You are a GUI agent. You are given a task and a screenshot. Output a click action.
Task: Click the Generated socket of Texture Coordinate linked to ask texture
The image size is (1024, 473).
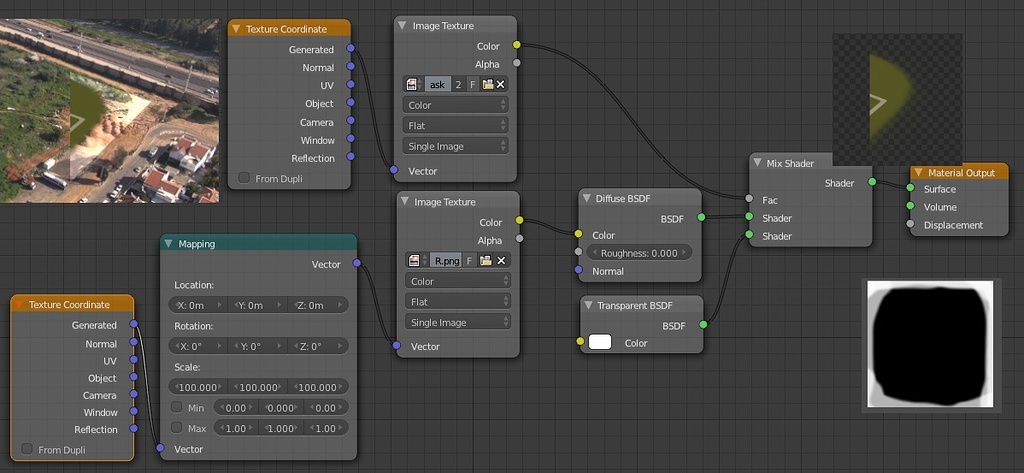click(x=351, y=48)
